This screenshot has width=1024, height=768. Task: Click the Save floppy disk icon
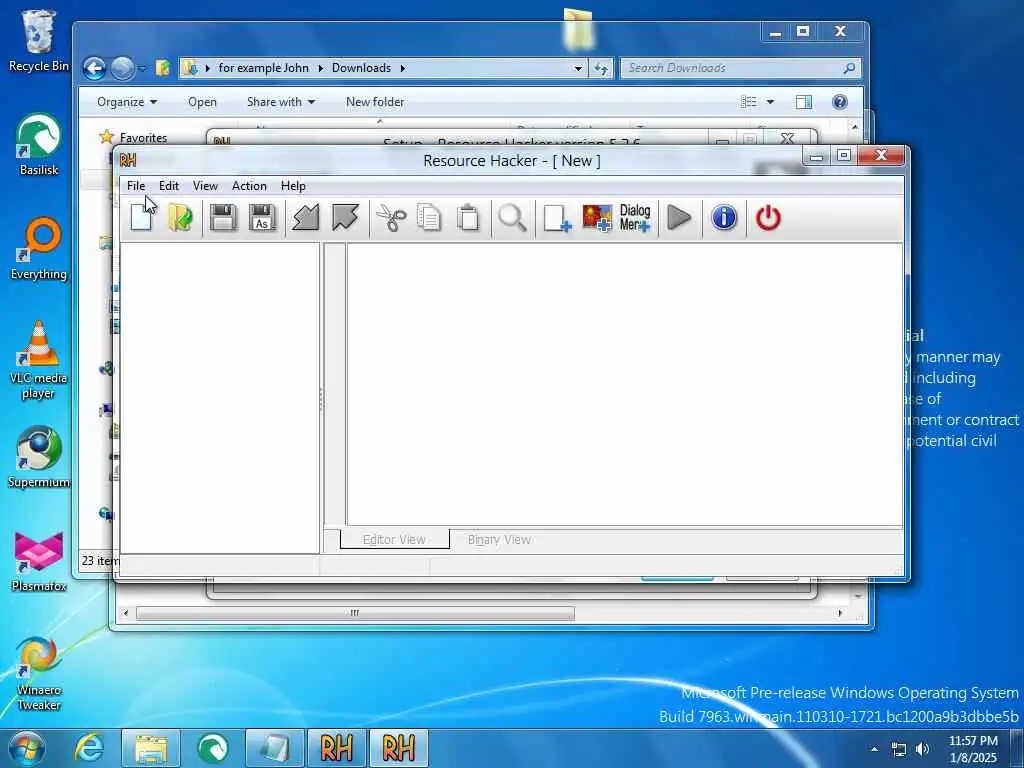pyautogui.click(x=223, y=217)
